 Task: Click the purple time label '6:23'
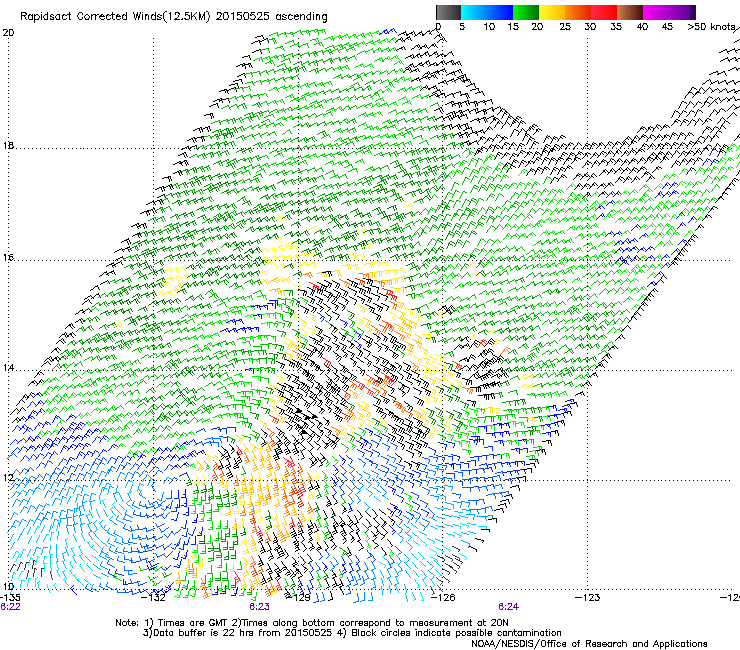pyautogui.click(x=260, y=607)
